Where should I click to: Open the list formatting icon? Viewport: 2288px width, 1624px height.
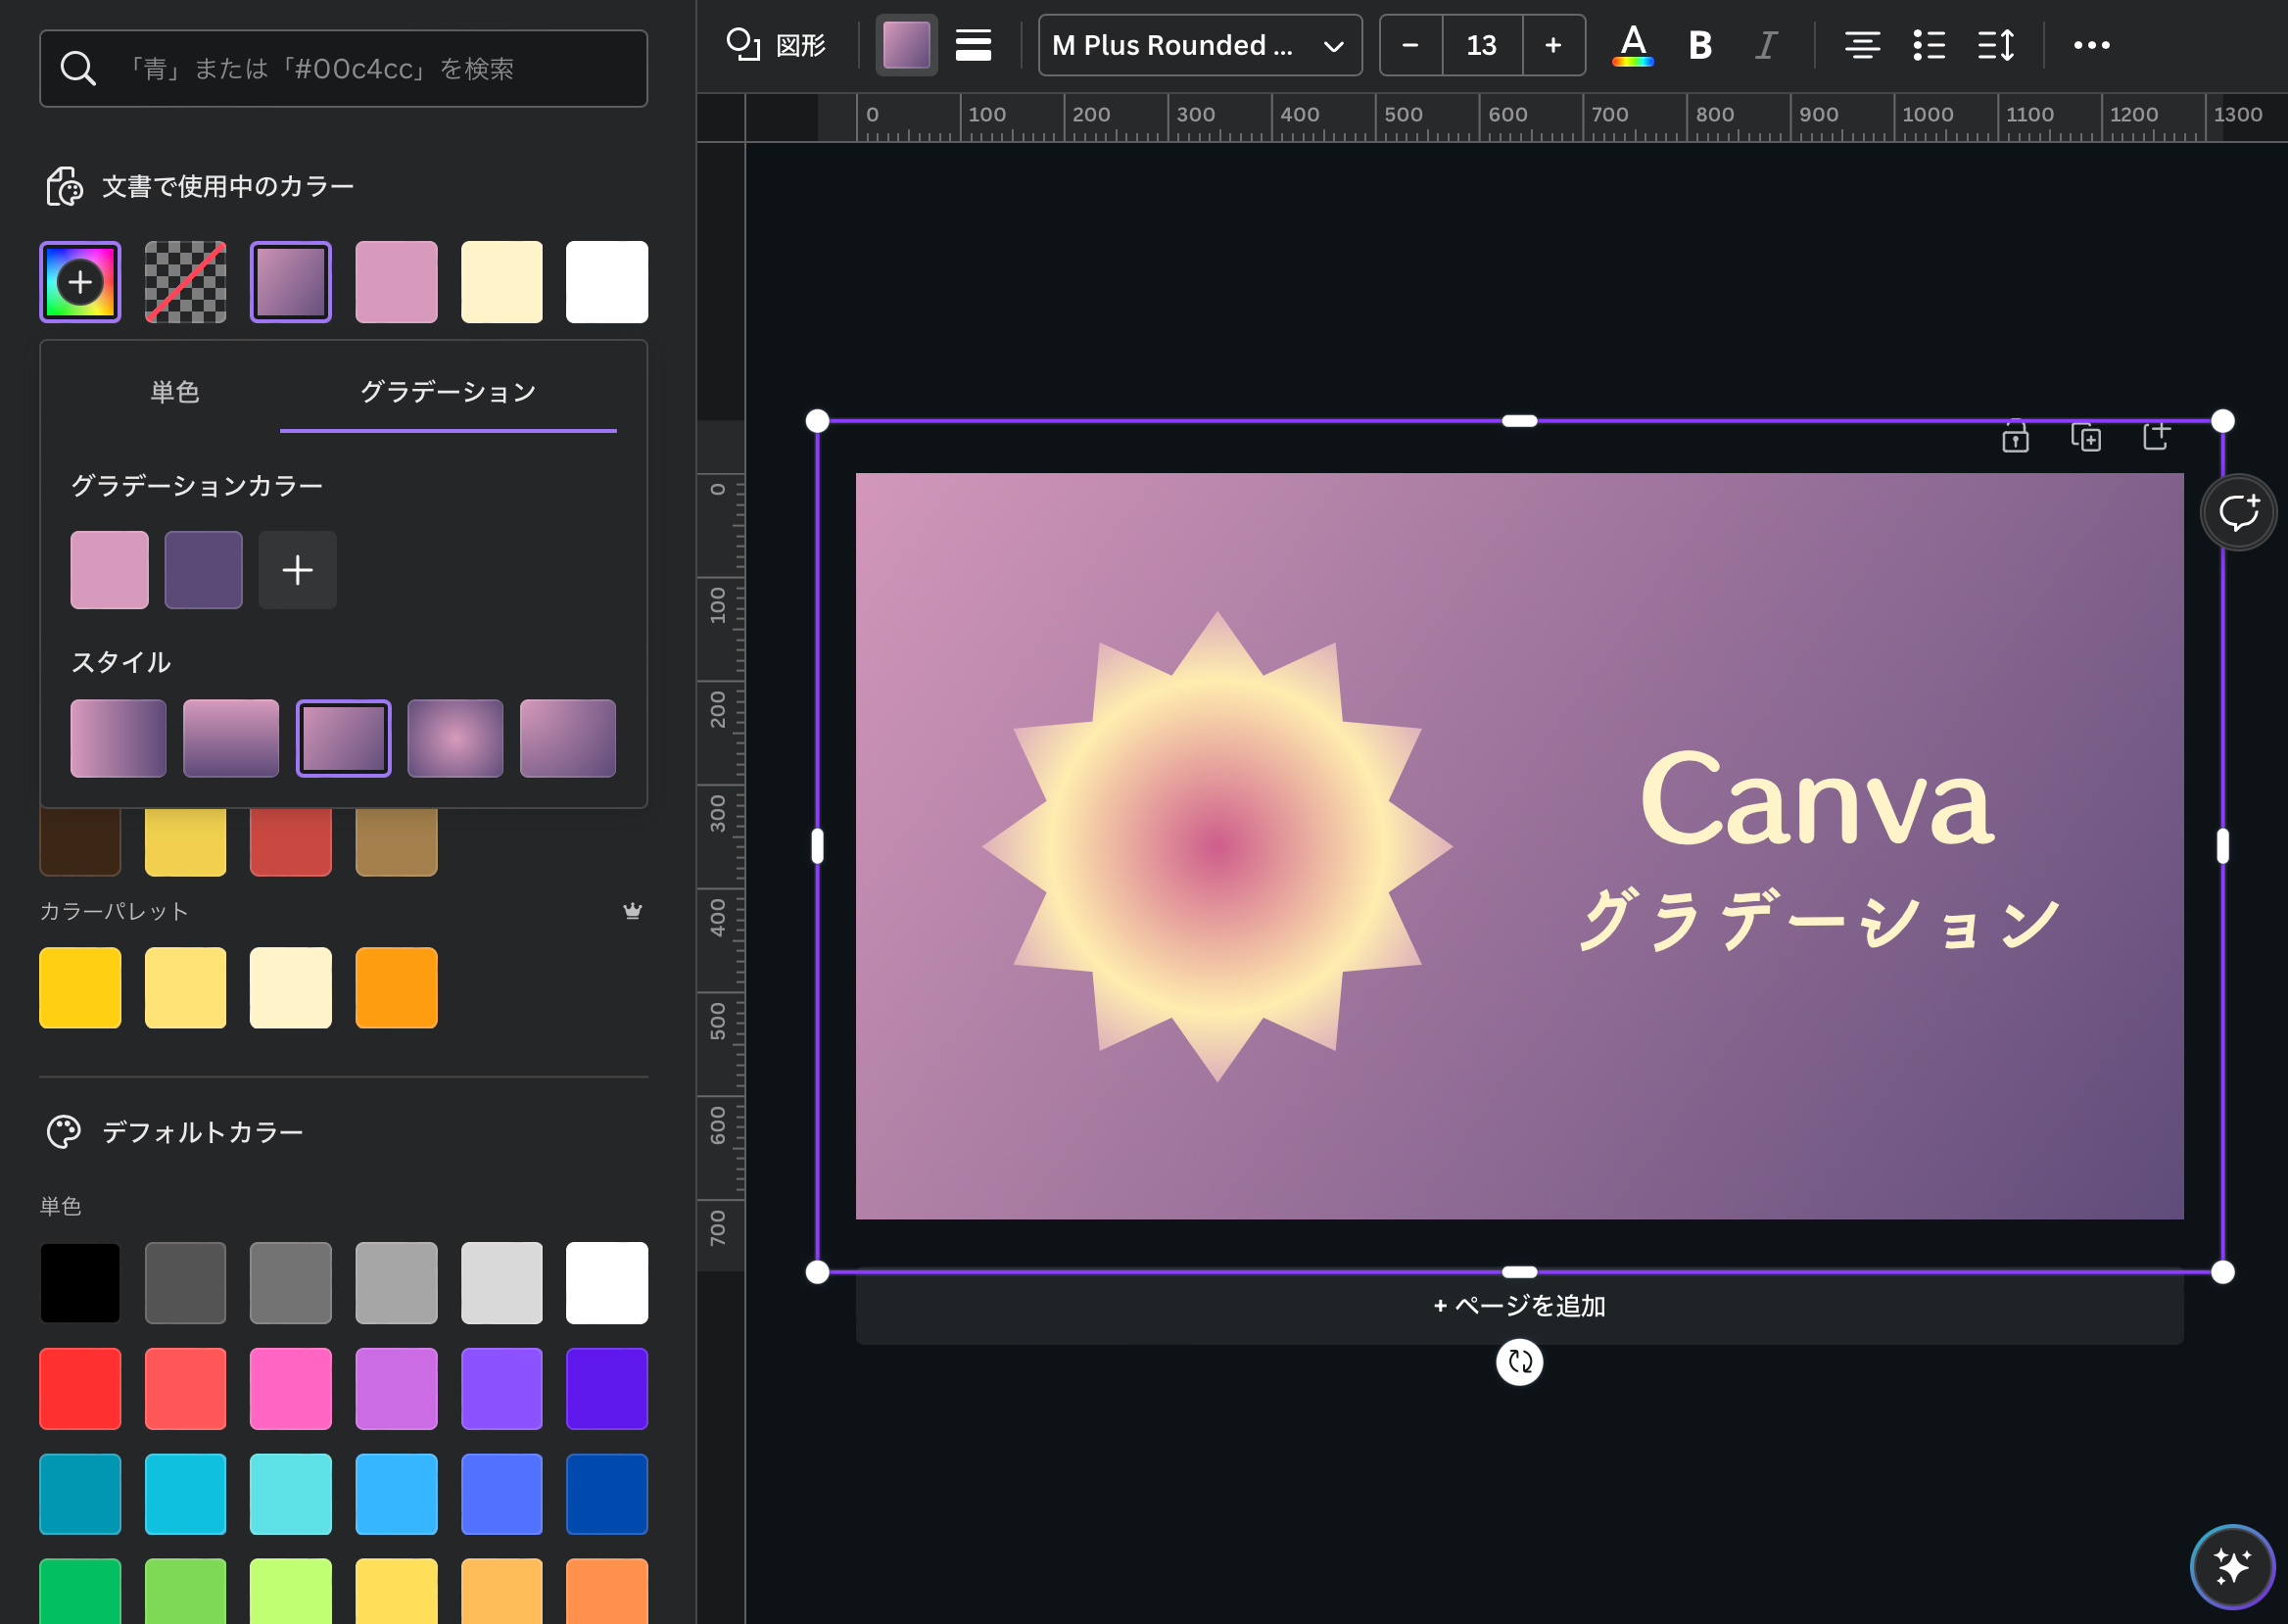coord(1929,45)
